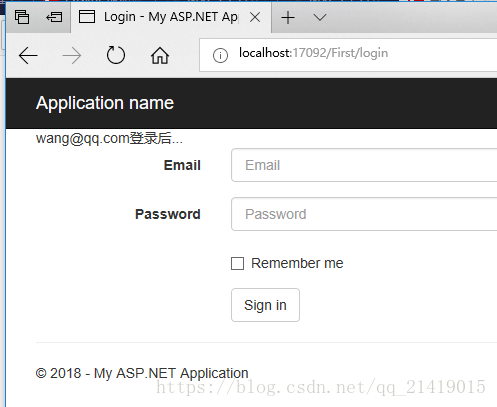
Task: Enable the Remember me checkbox
Action: [x=237, y=263]
